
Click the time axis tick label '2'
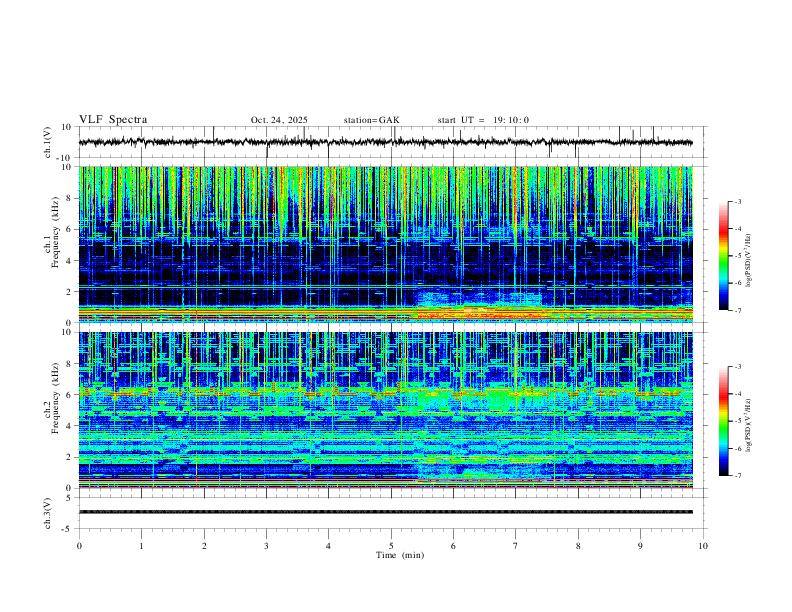[204, 546]
